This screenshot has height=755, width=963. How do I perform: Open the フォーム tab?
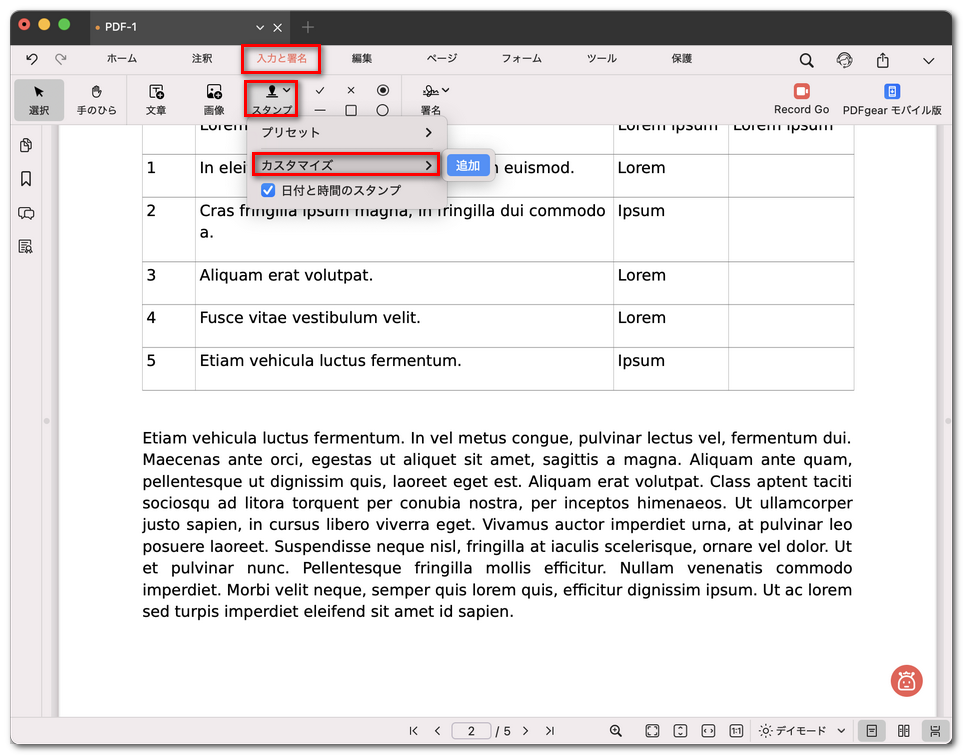(x=521, y=59)
